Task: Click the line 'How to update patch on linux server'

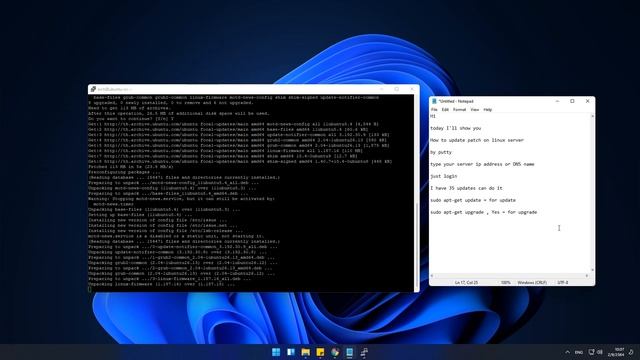Action: click(477, 140)
